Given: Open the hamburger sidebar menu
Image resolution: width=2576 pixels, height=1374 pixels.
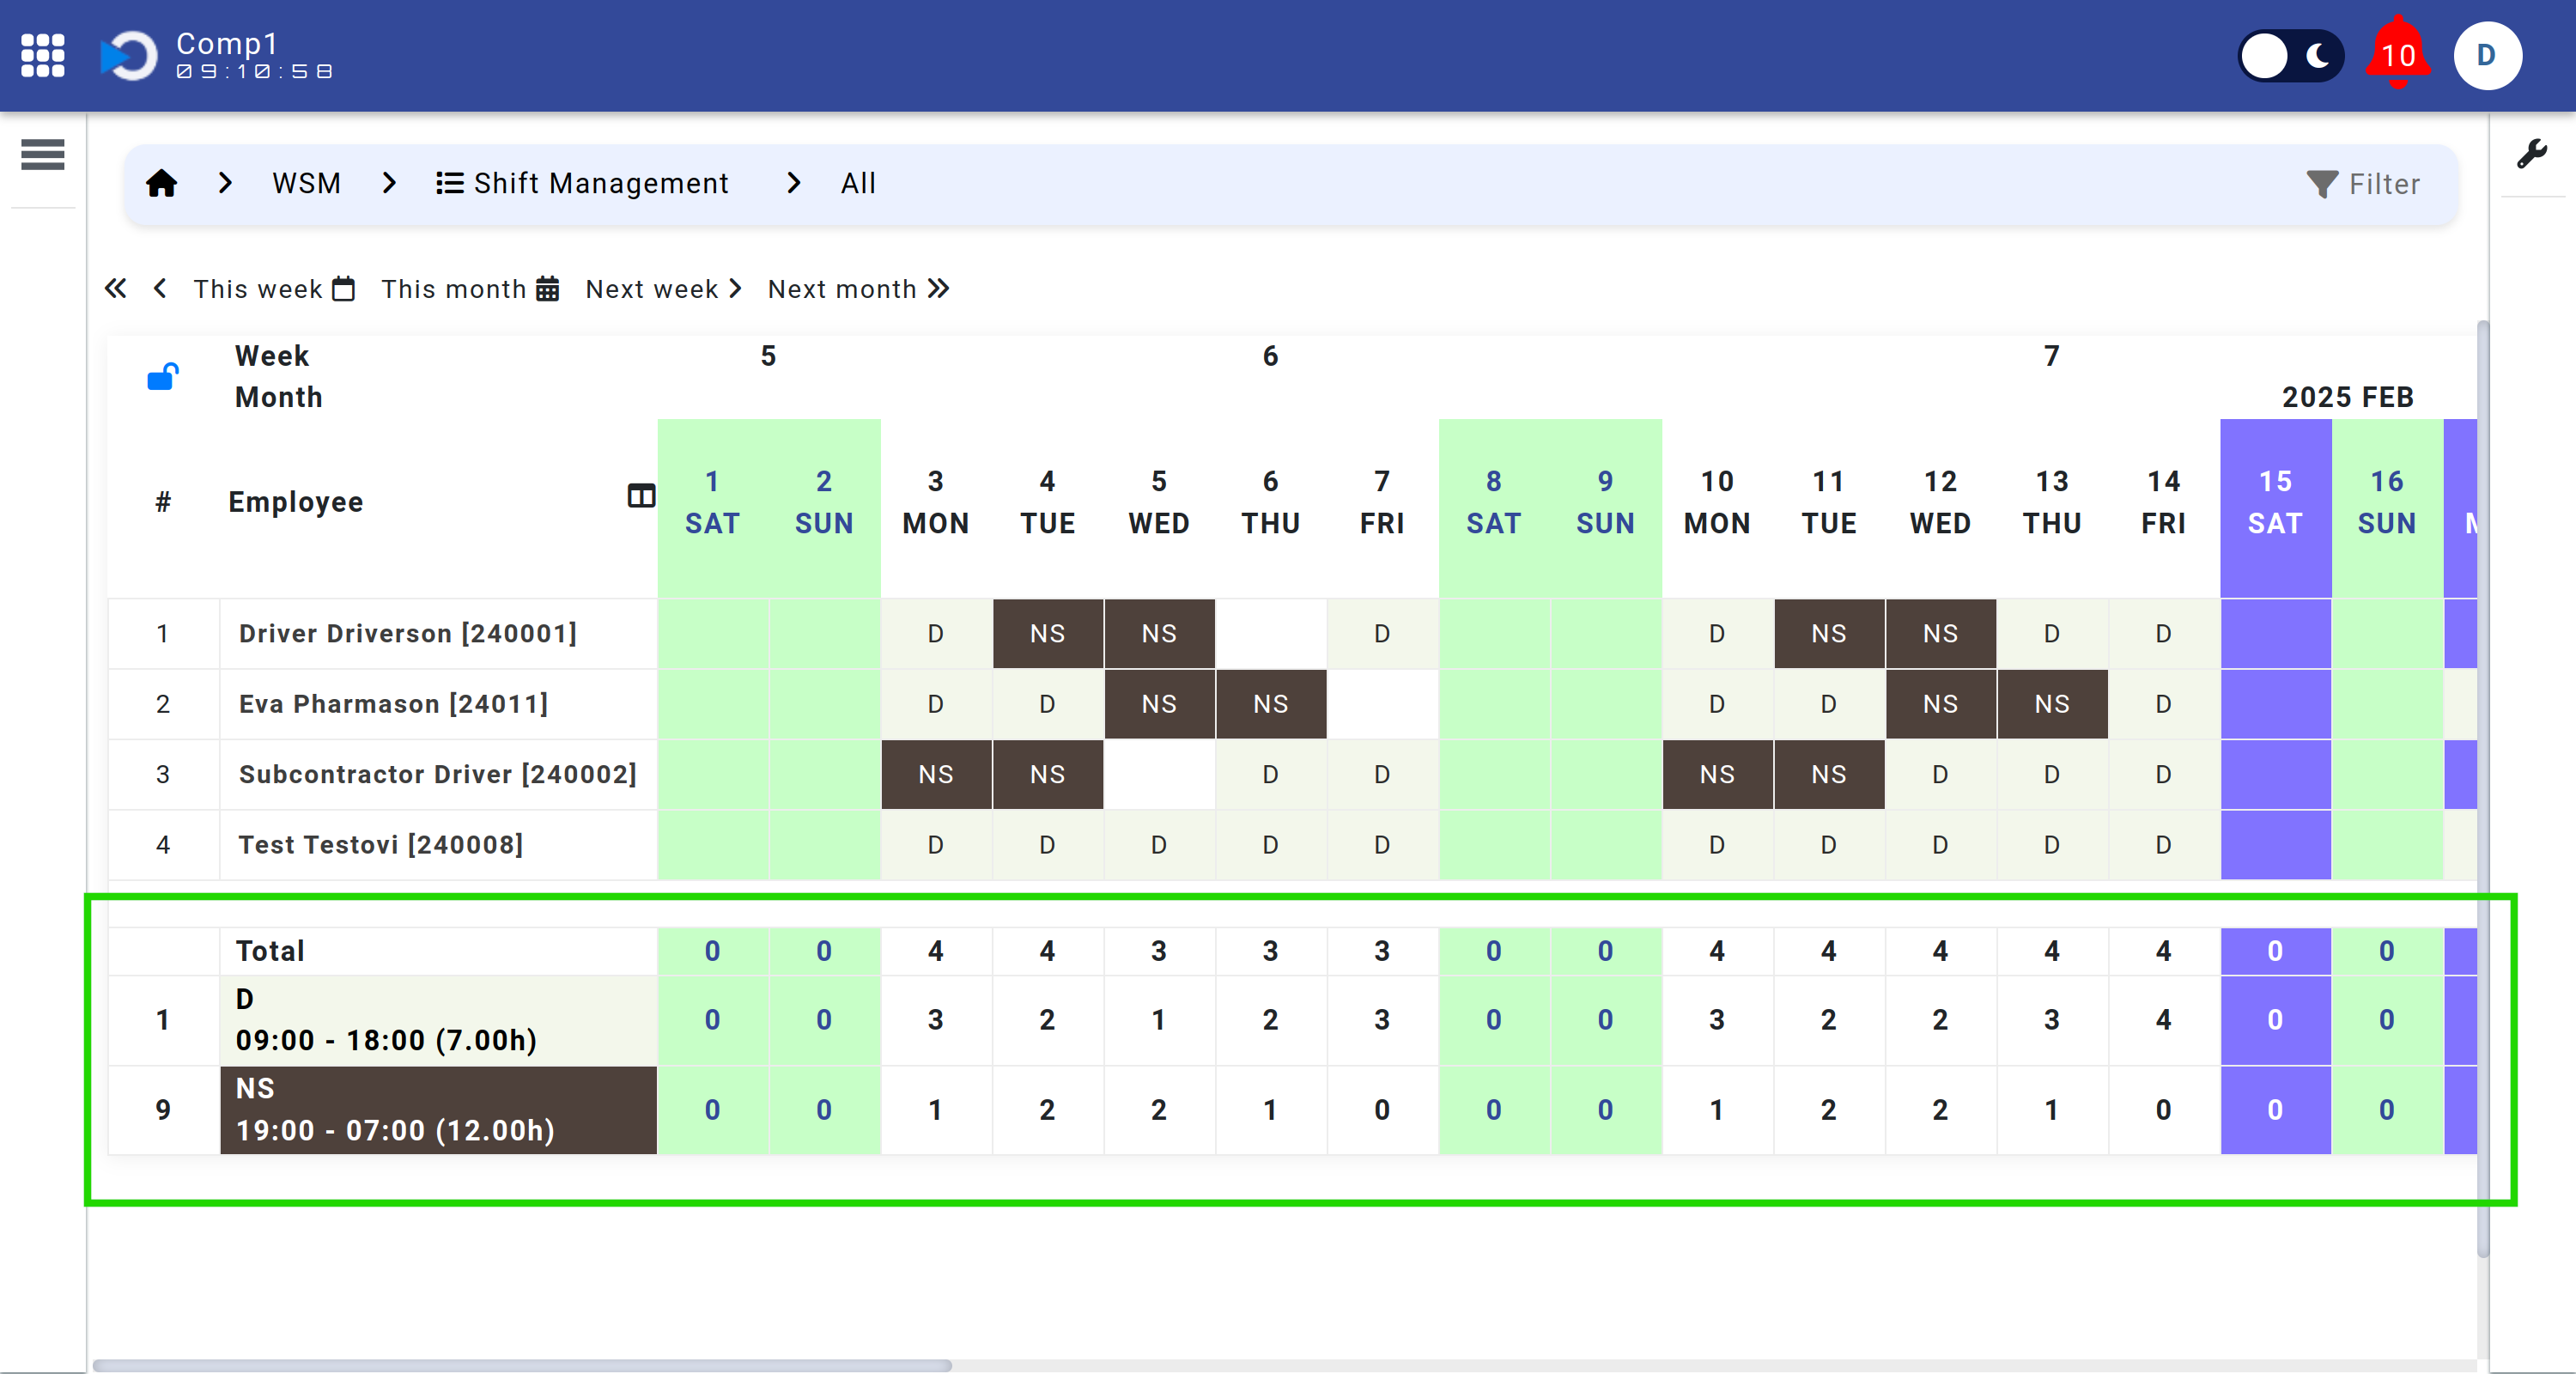Looking at the screenshot, I should pos(43,155).
